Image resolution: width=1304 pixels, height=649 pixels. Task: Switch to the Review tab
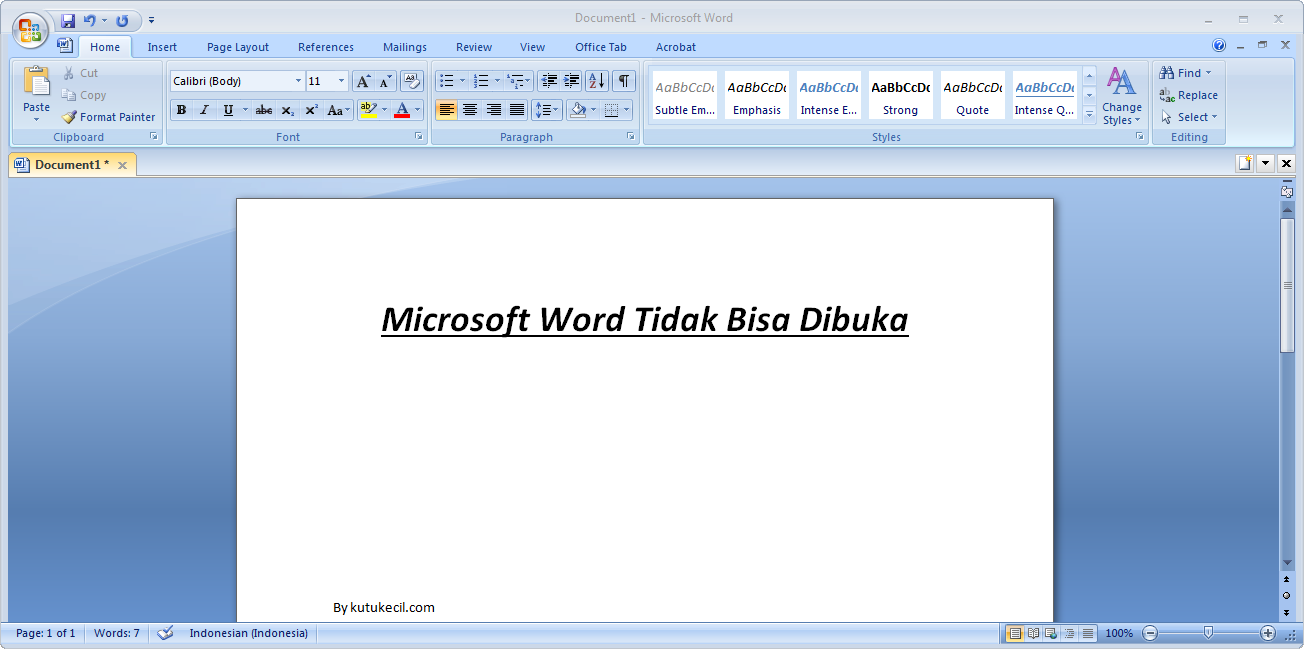(x=474, y=47)
